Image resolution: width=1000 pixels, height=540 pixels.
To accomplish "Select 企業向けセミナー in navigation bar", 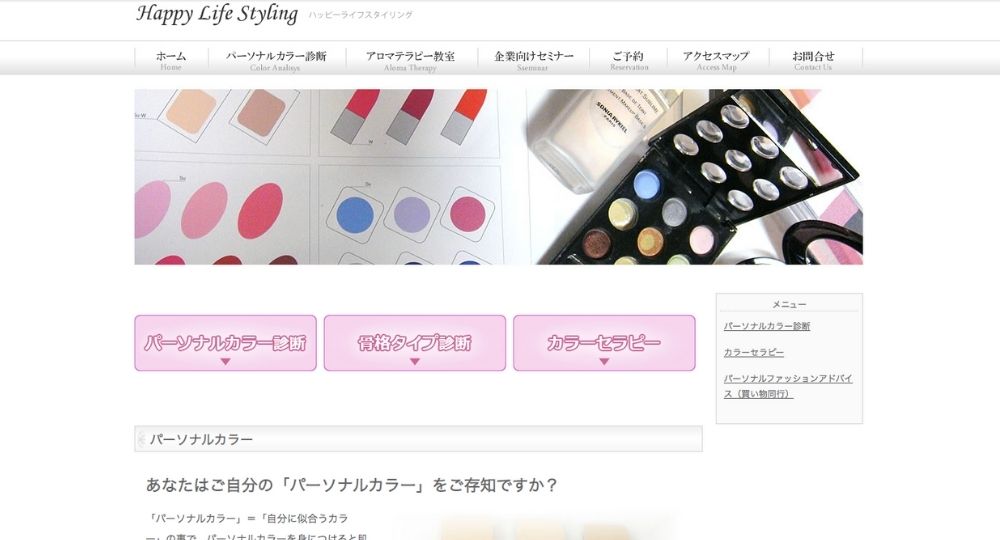I will (x=534, y=61).
